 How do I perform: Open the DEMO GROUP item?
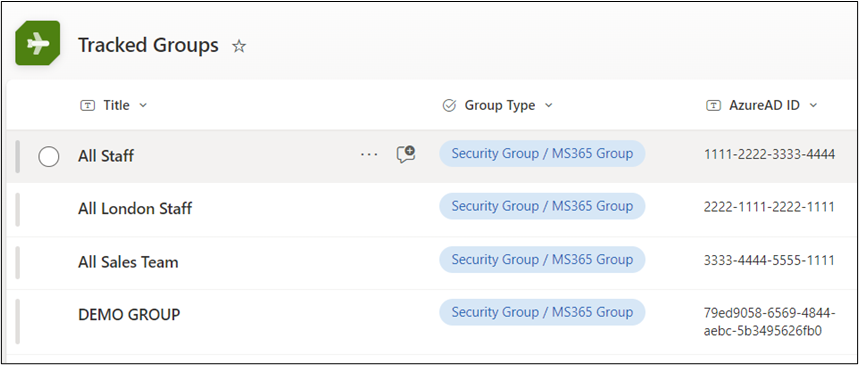pyautogui.click(x=129, y=315)
